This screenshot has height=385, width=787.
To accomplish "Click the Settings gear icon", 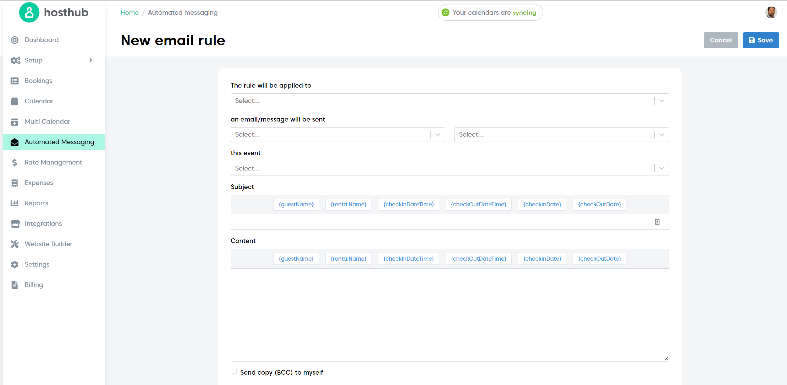I will point(15,265).
